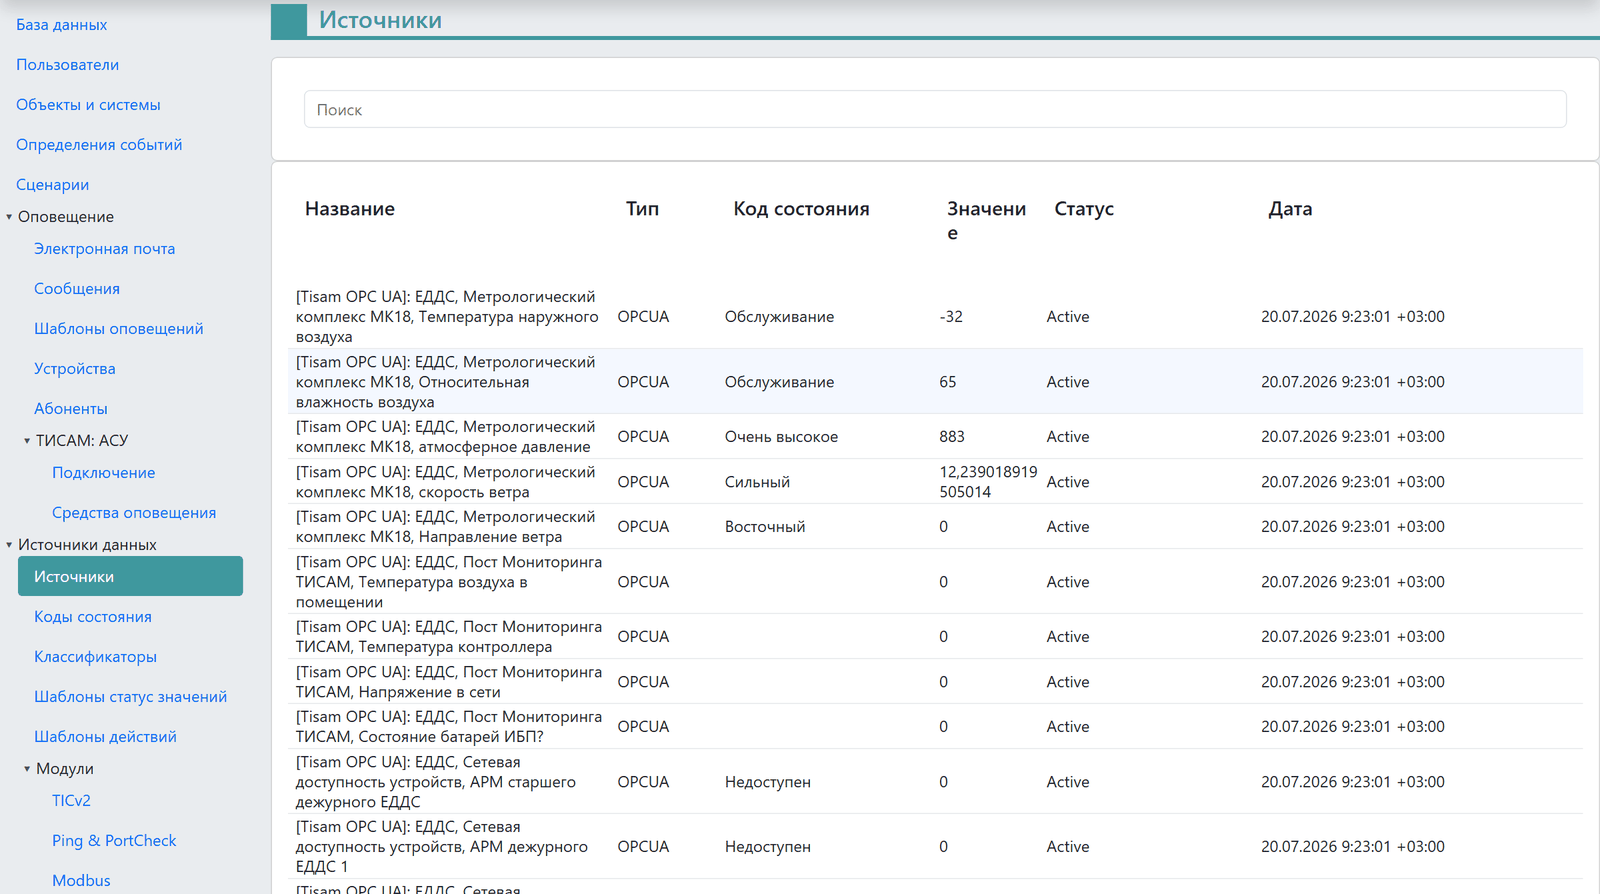Screen dimensions: 1600x894
Task: Go to Объекты и системы
Action: [x=88, y=104]
